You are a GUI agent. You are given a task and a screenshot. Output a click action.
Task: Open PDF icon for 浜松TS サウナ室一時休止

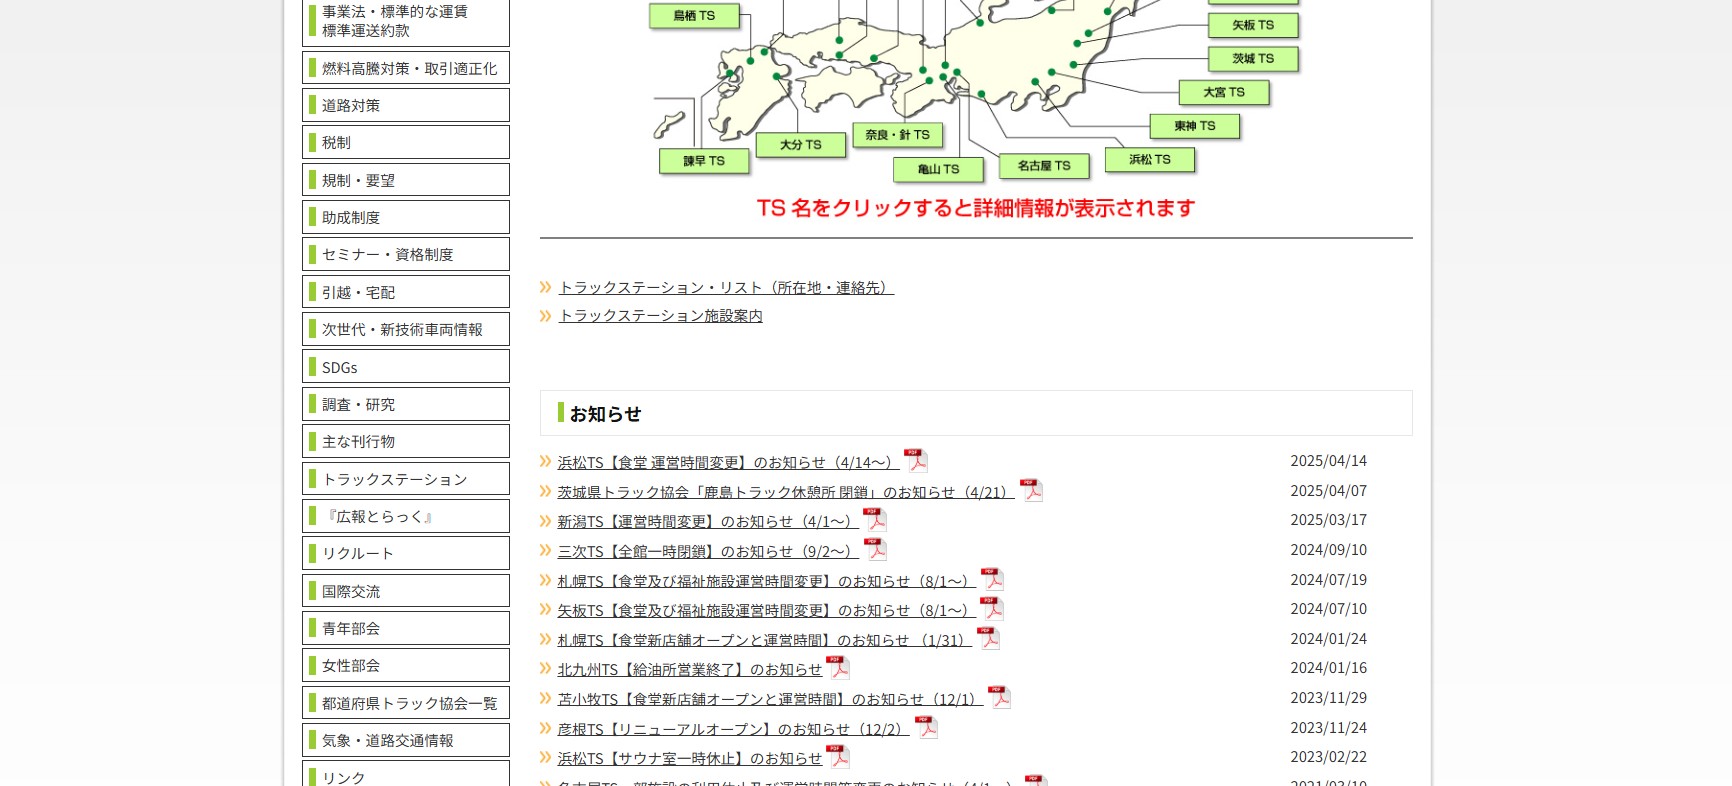[838, 757]
